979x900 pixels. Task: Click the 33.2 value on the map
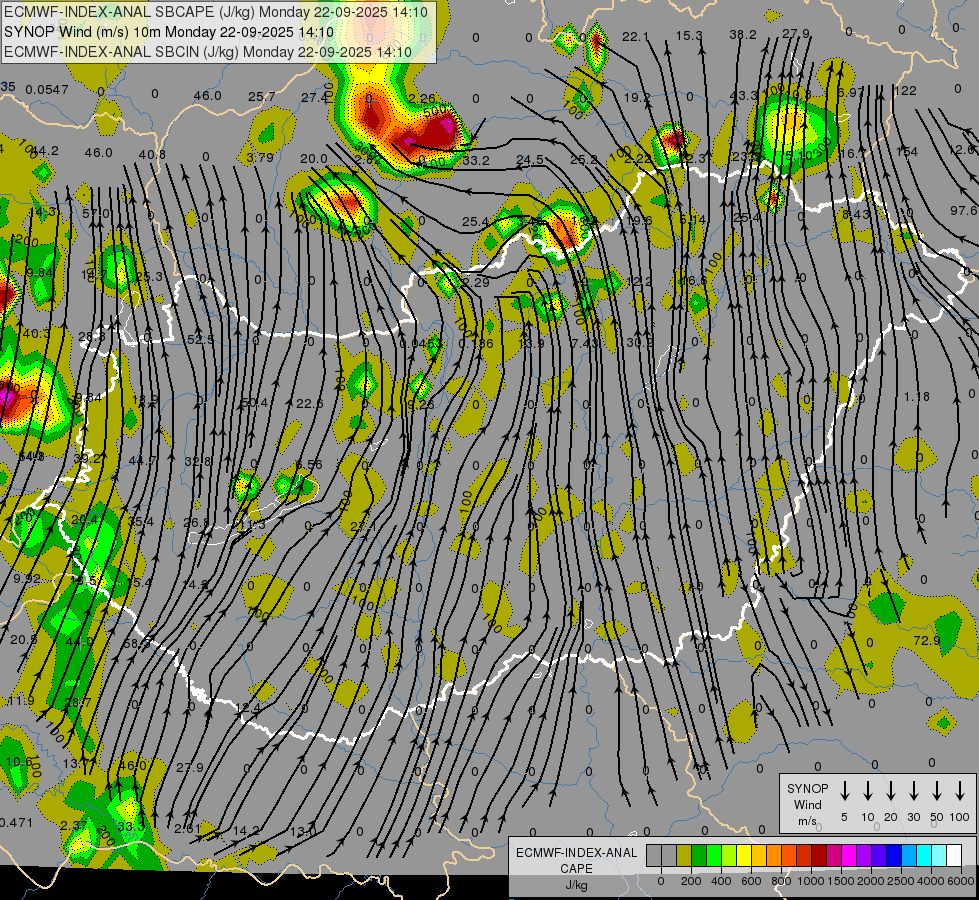[476, 161]
